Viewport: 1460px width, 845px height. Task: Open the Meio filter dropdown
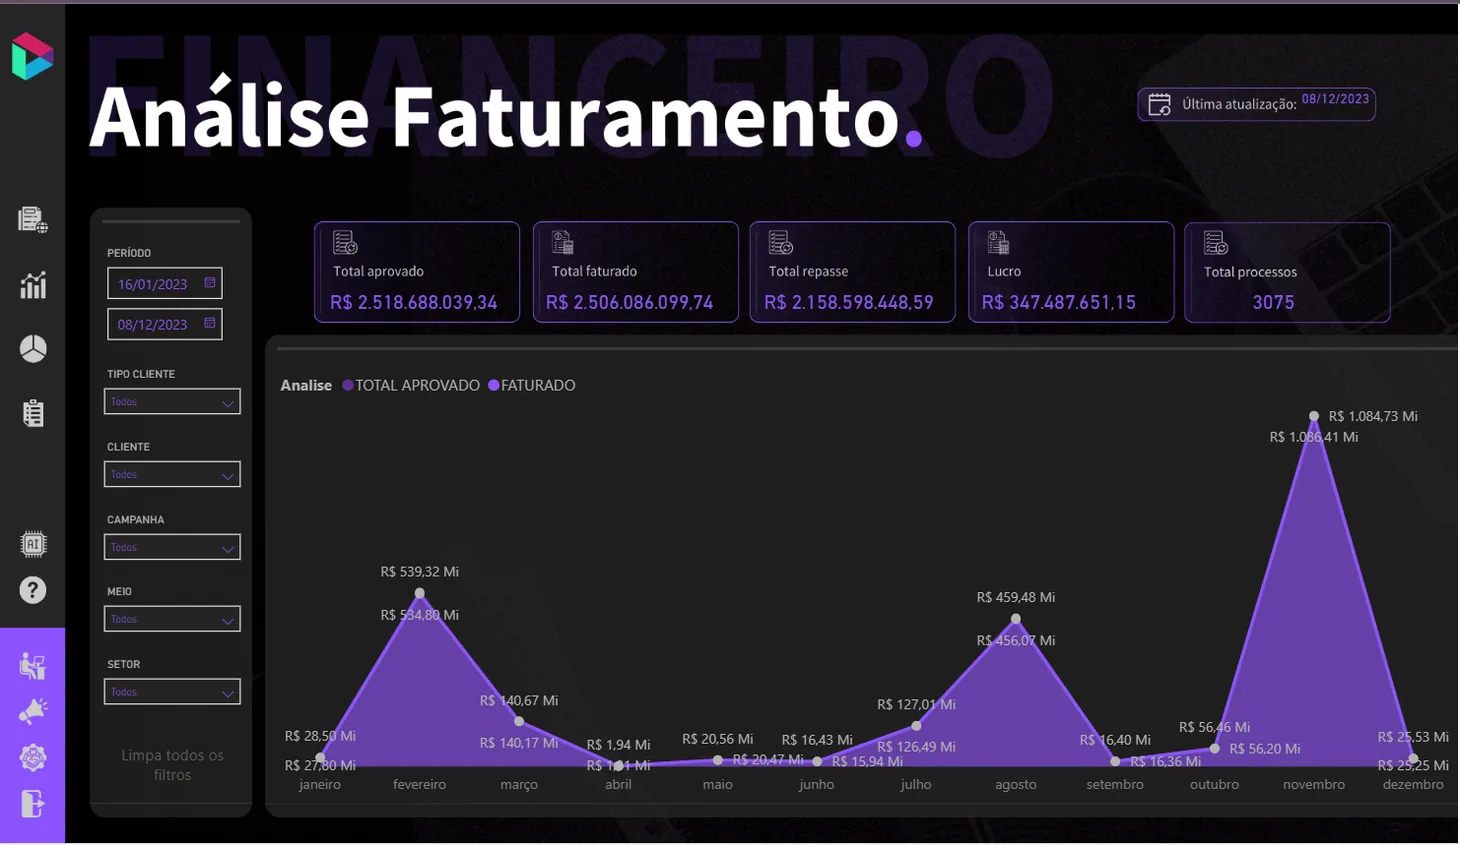(x=172, y=619)
